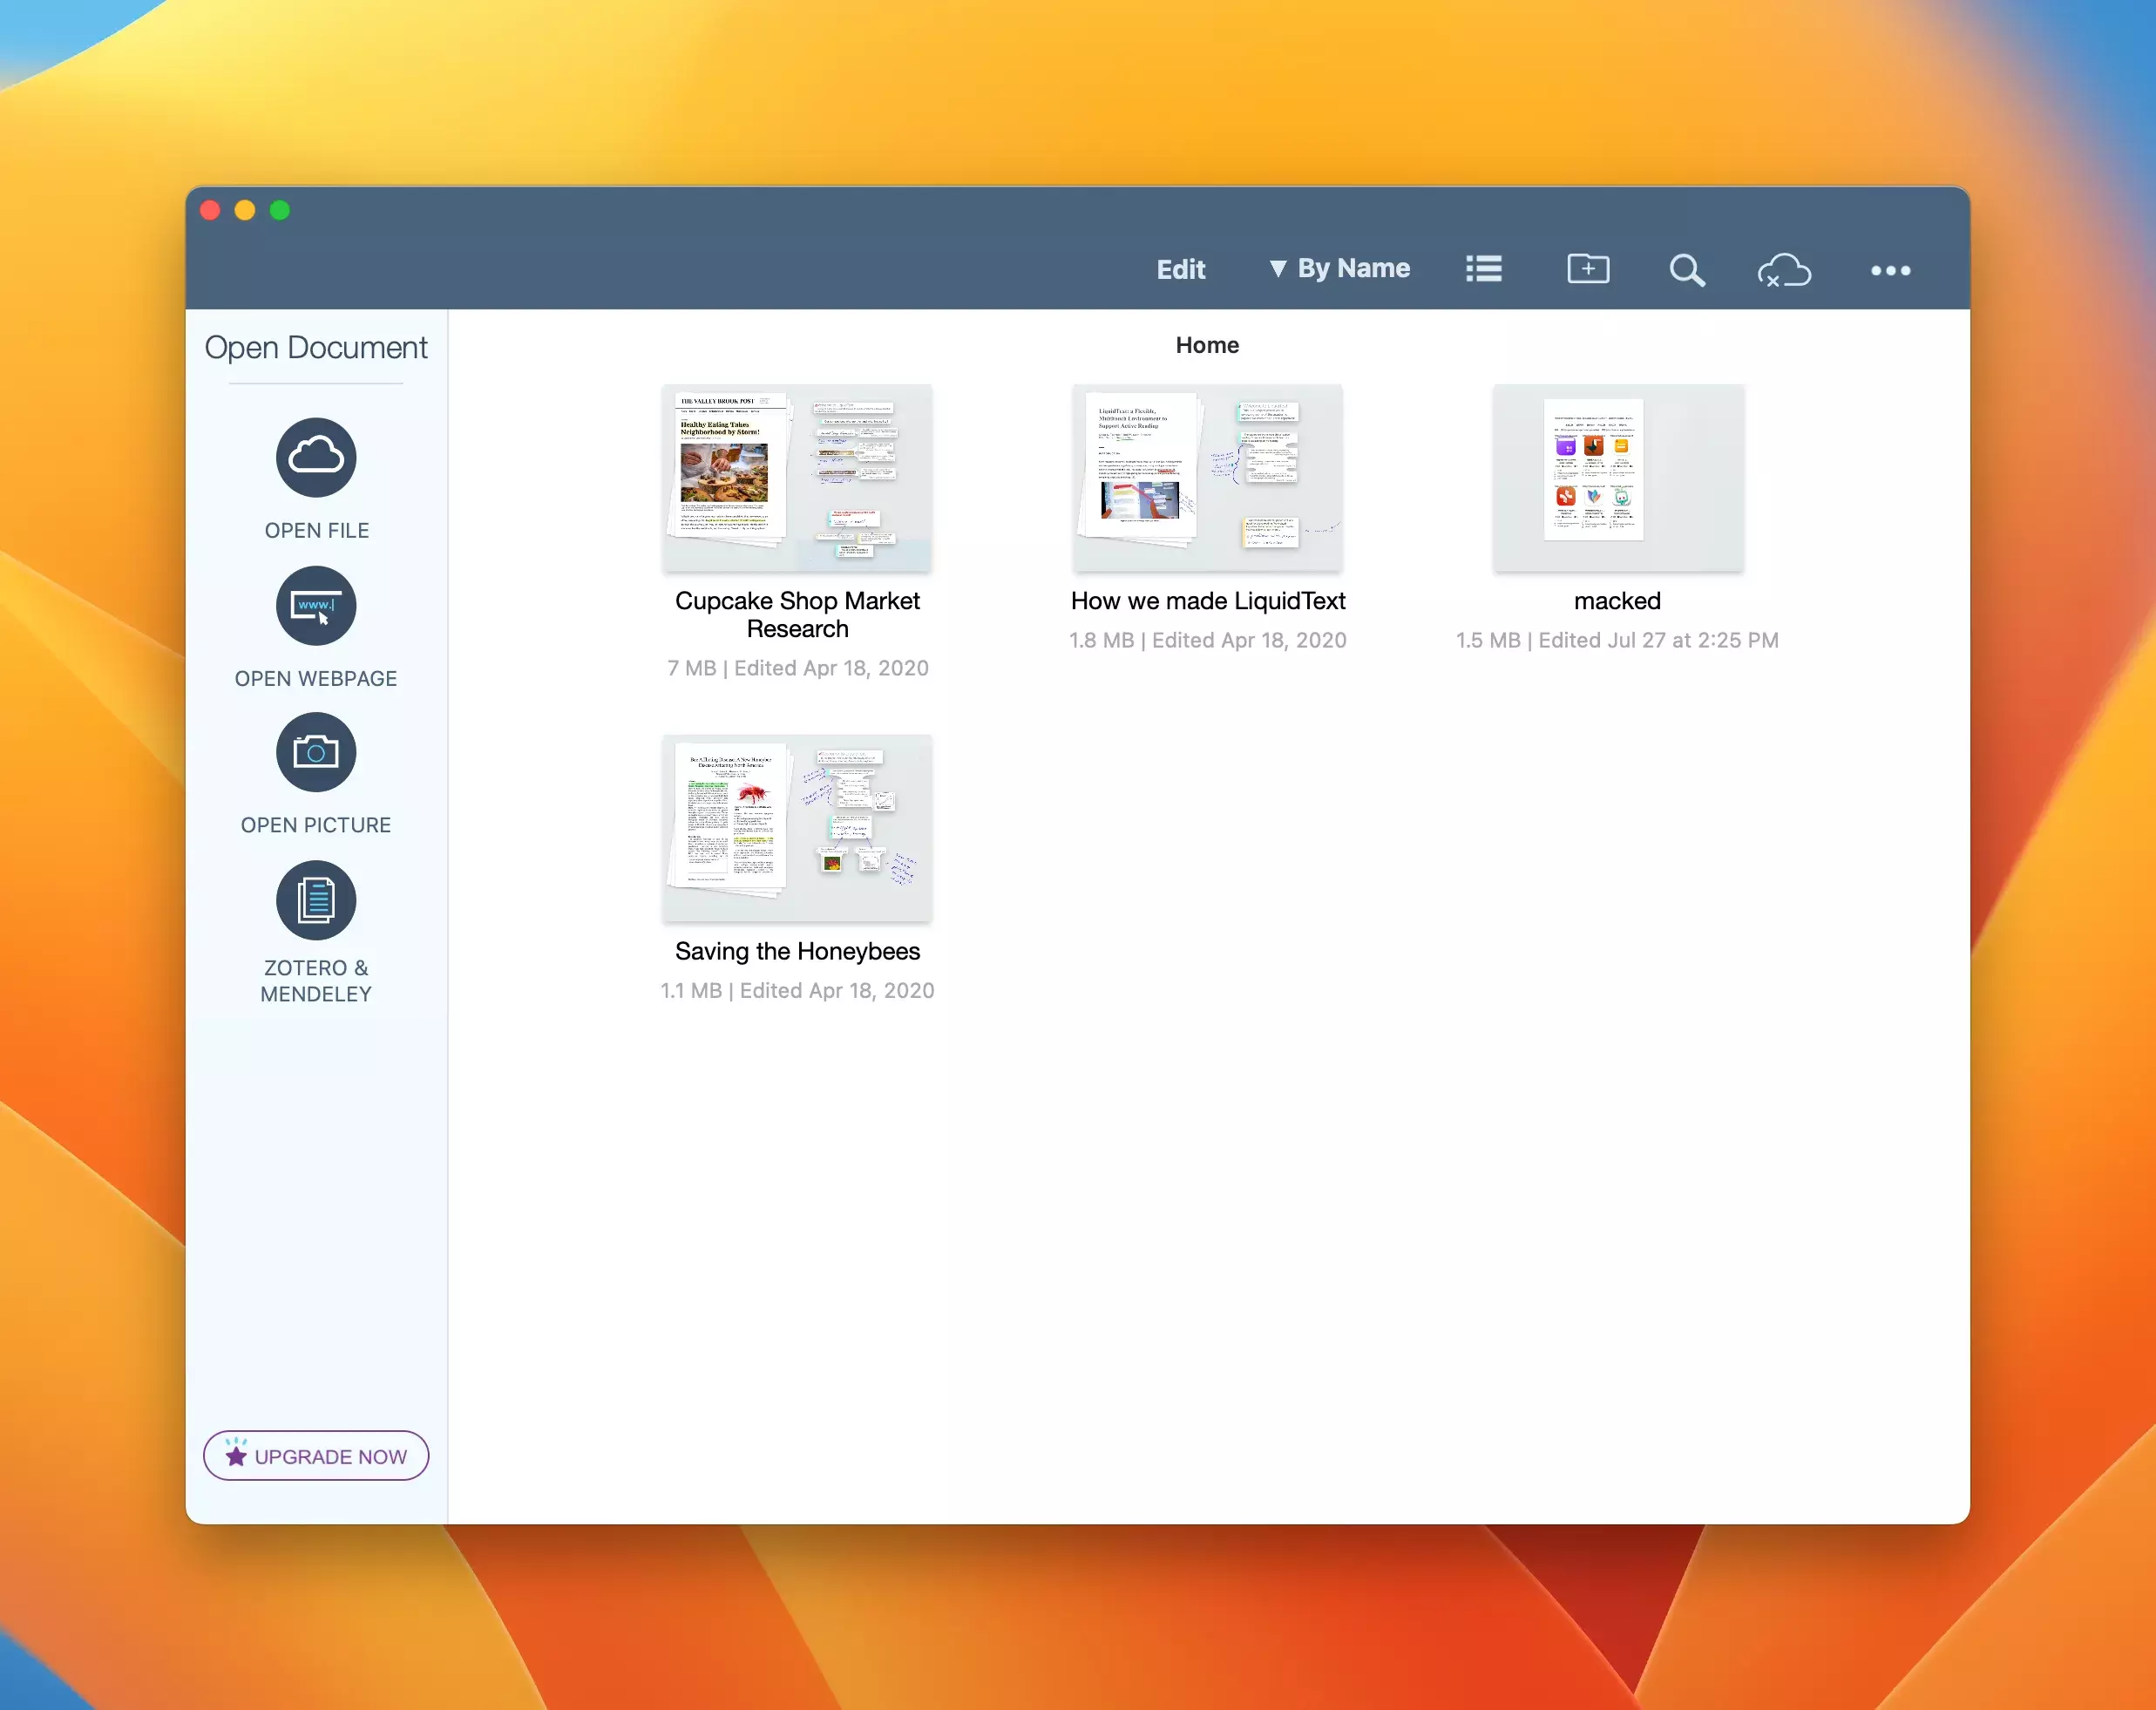
Task: Click the Edit button in toolbar
Action: [x=1180, y=269]
